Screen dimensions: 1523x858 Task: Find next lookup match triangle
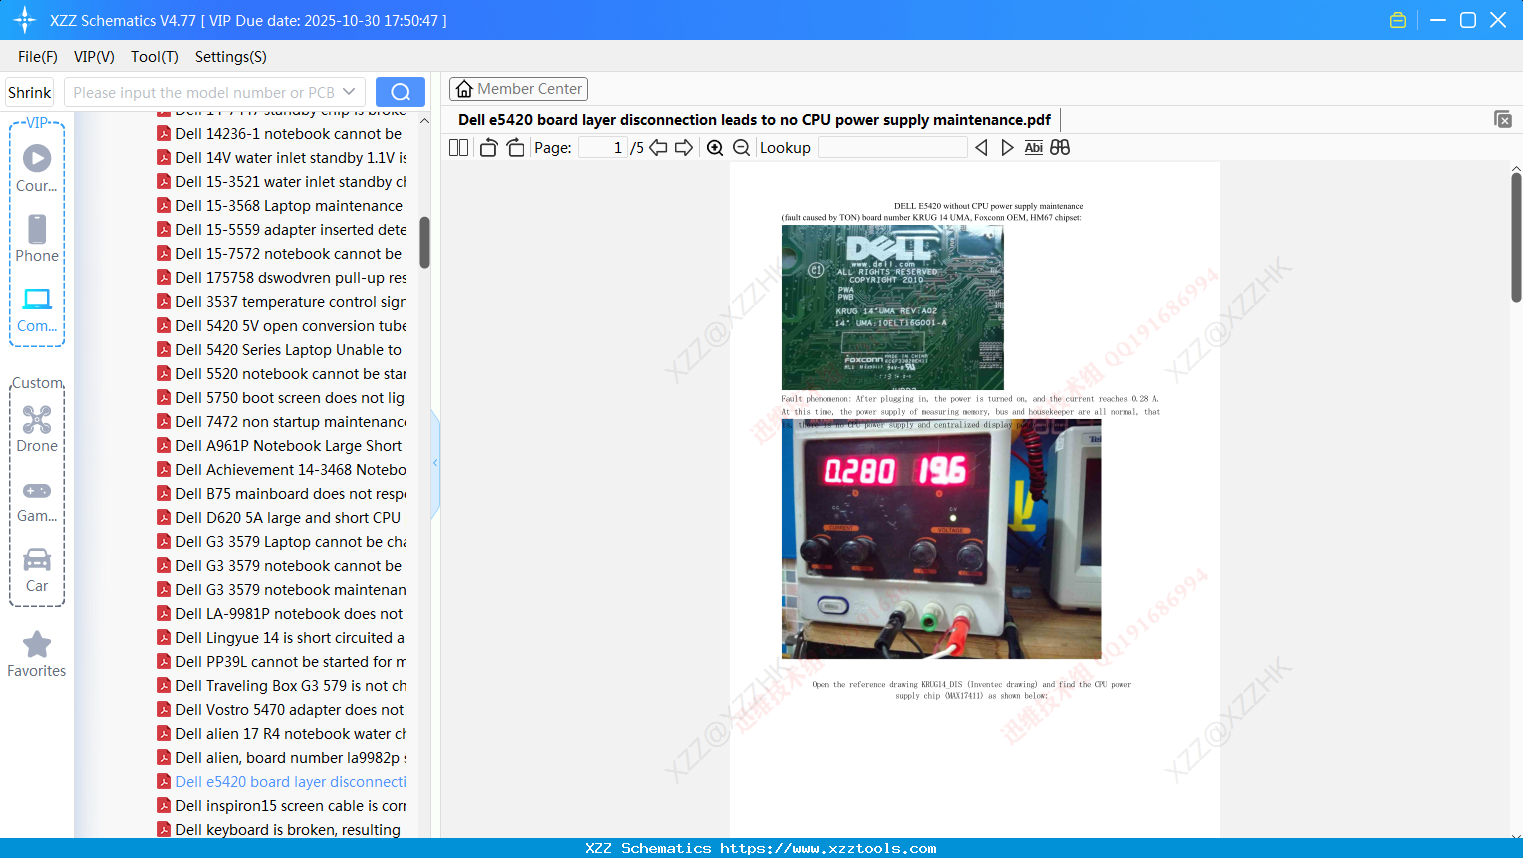(1007, 147)
